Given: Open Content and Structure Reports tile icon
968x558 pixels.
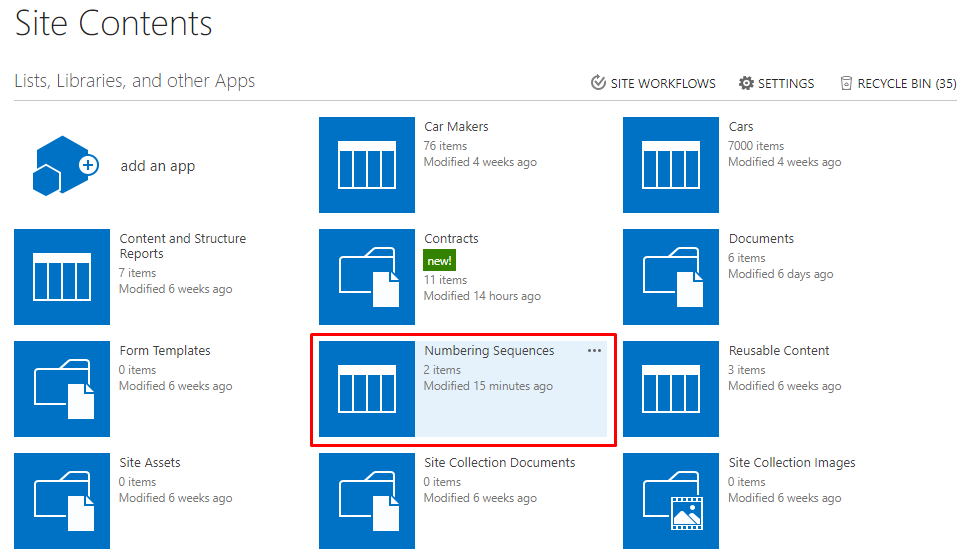Looking at the screenshot, I should [x=62, y=277].
